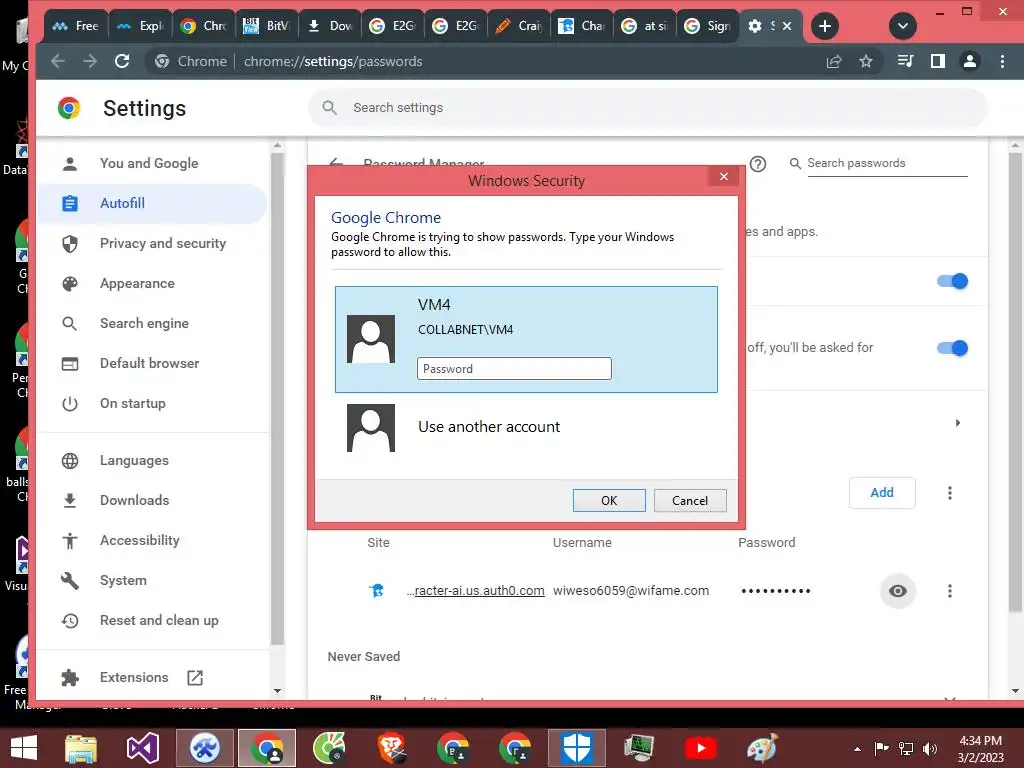The height and width of the screenshot is (768, 1024).
Task: Switch to the Downloads tab
Action: (x=330, y=26)
